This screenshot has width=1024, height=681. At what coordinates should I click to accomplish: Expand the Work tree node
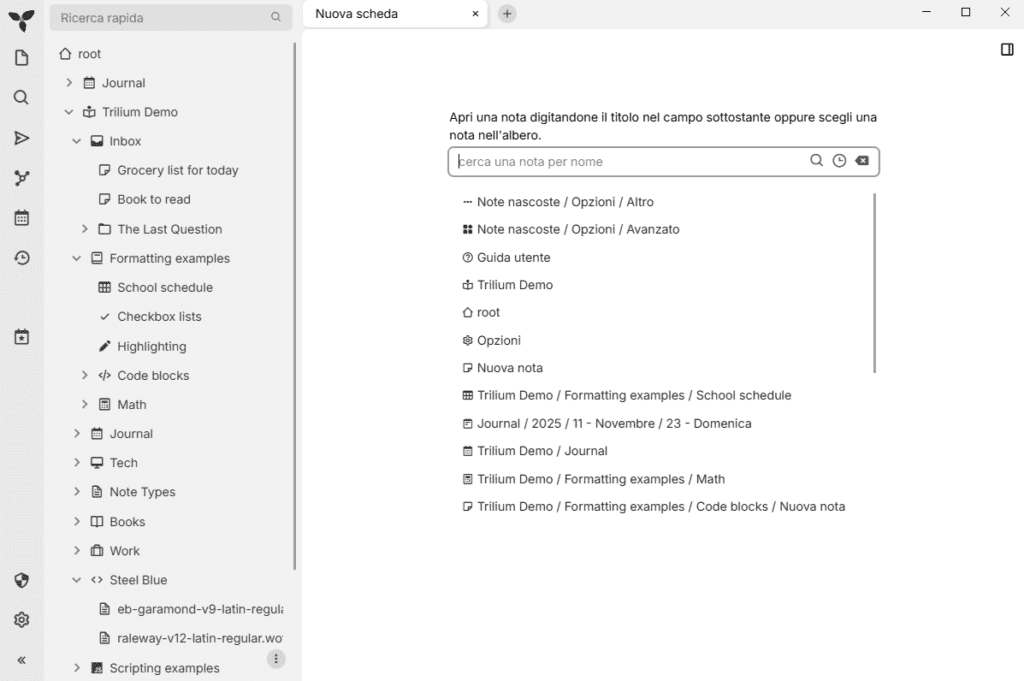(x=77, y=551)
